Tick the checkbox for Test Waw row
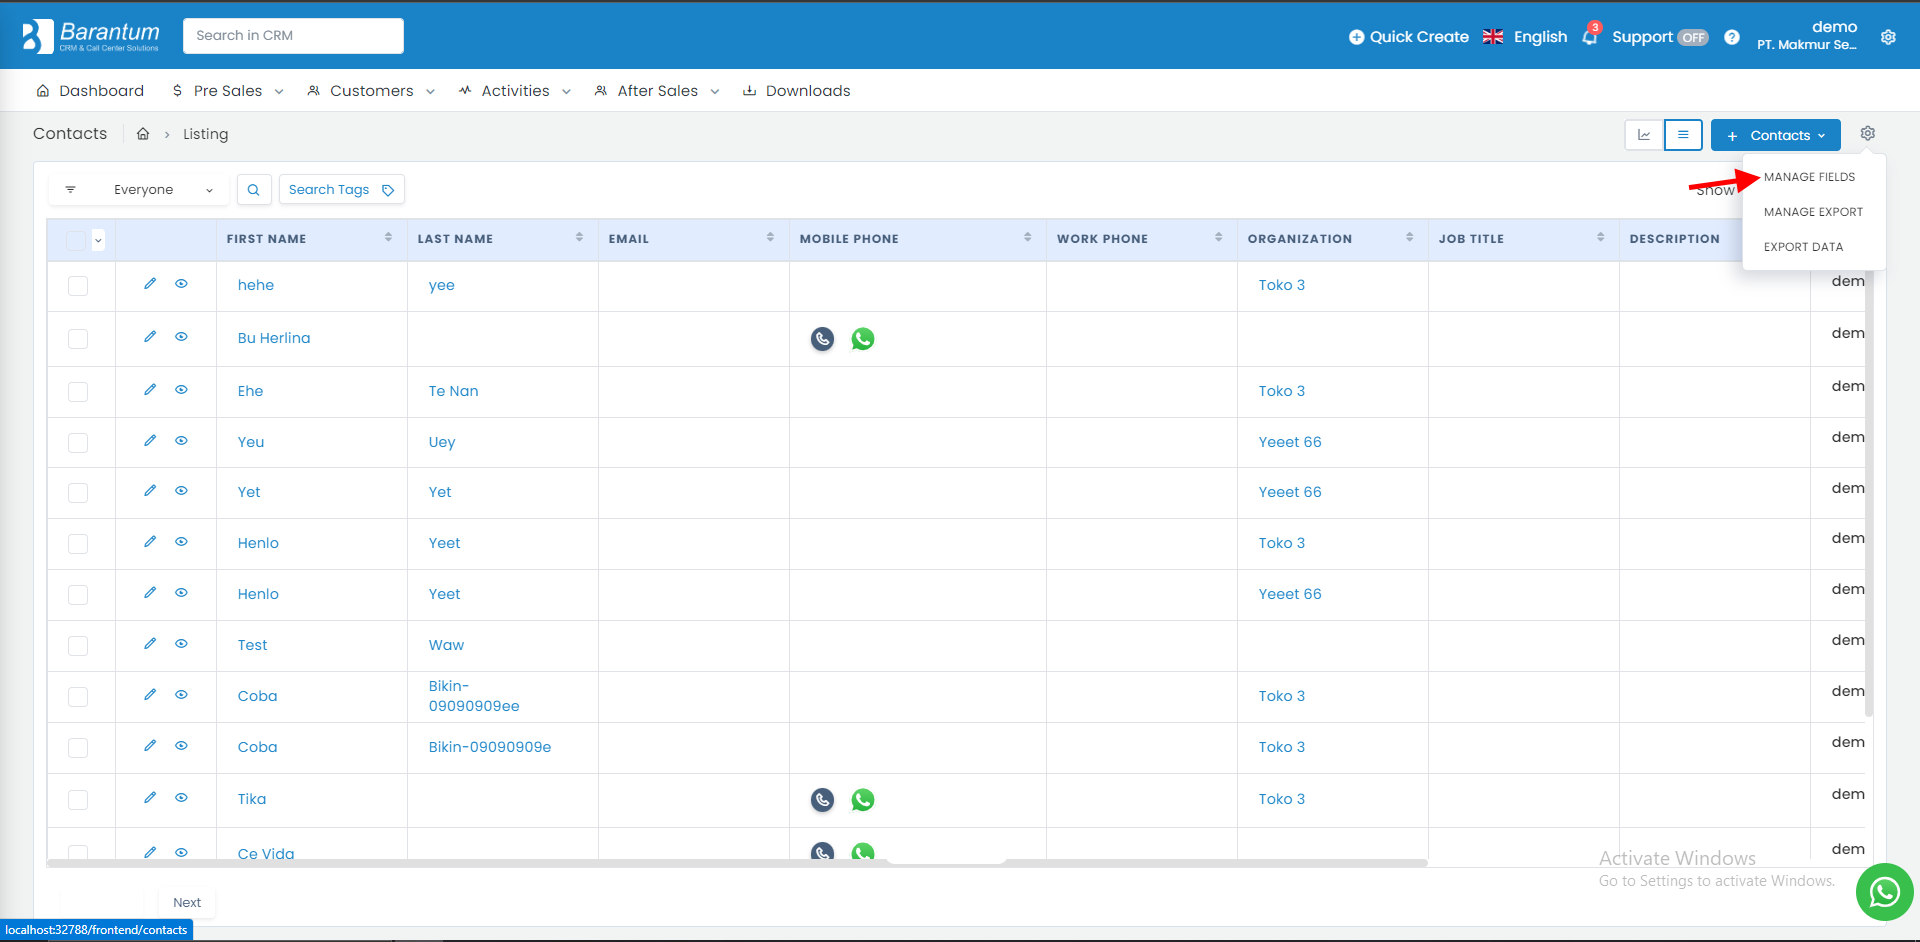1920x942 pixels. 78,646
